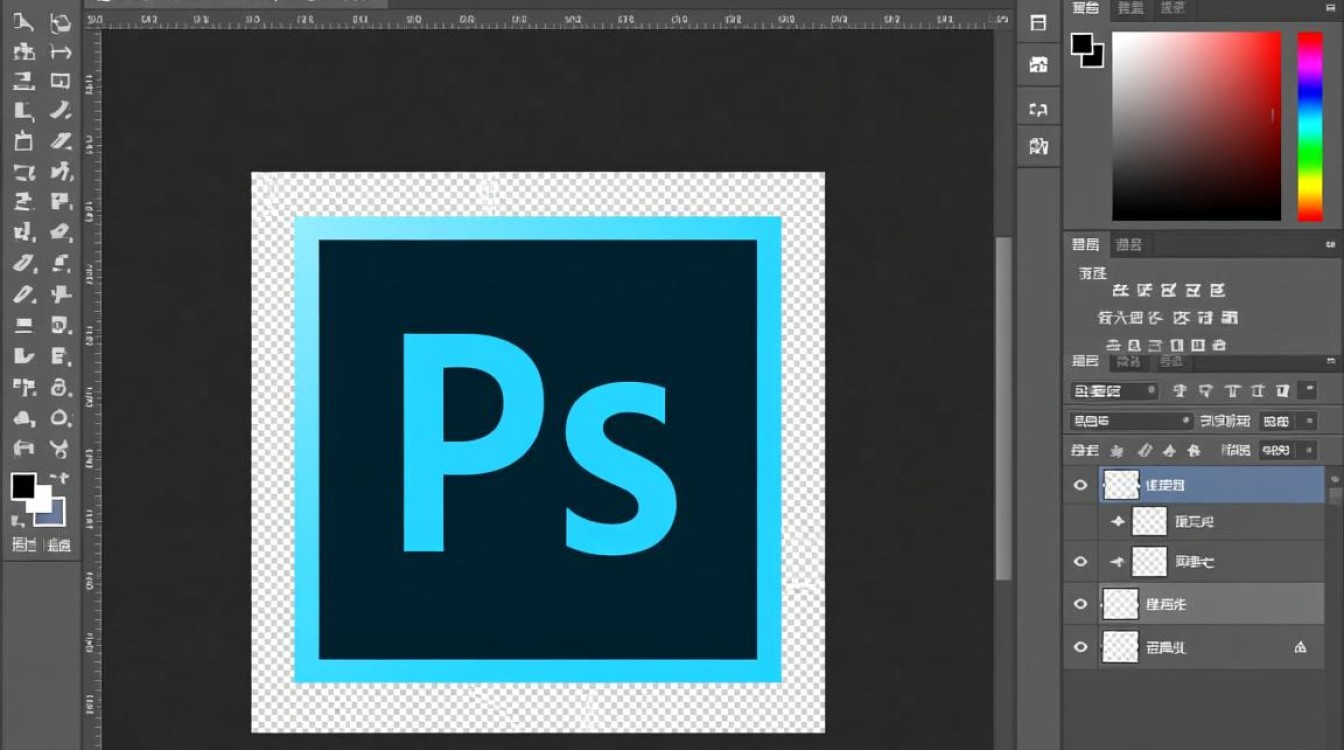Screen dimensions: 1344x750
Task: Click the fifth layer filter icon in Layers panel
Action: [x=1283, y=391]
